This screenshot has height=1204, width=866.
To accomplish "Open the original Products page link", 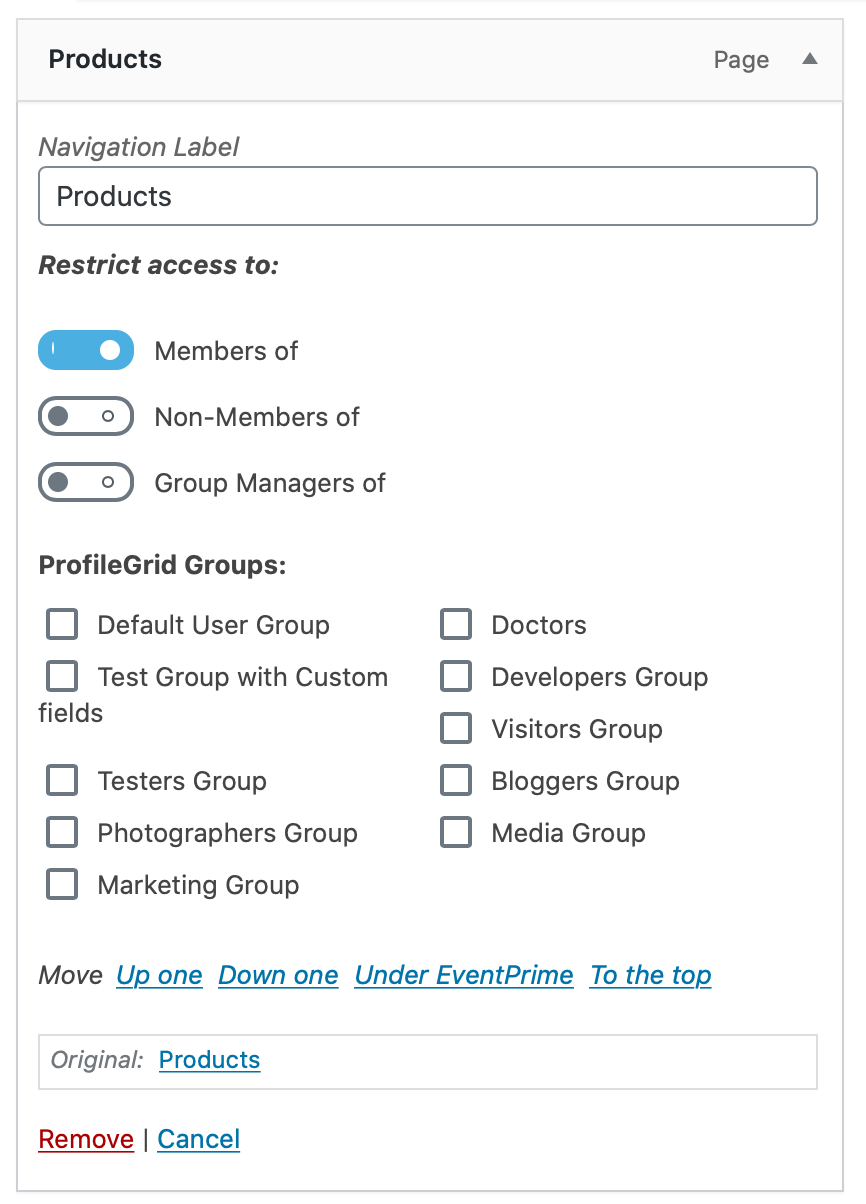I will (x=209, y=1060).
